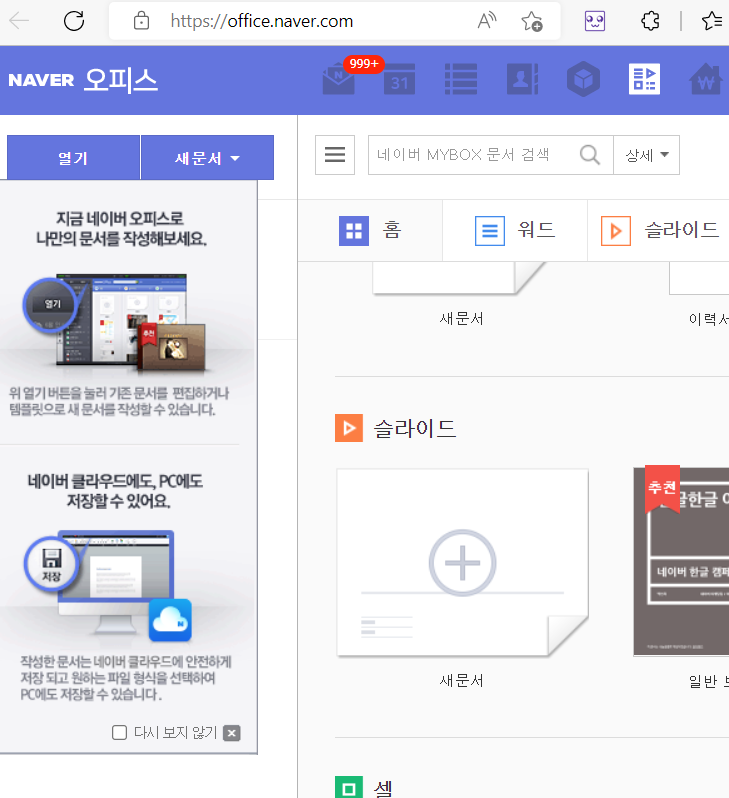Click the Read aloud icon
This screenshot has height=798, width=729.
click(487, 21)
